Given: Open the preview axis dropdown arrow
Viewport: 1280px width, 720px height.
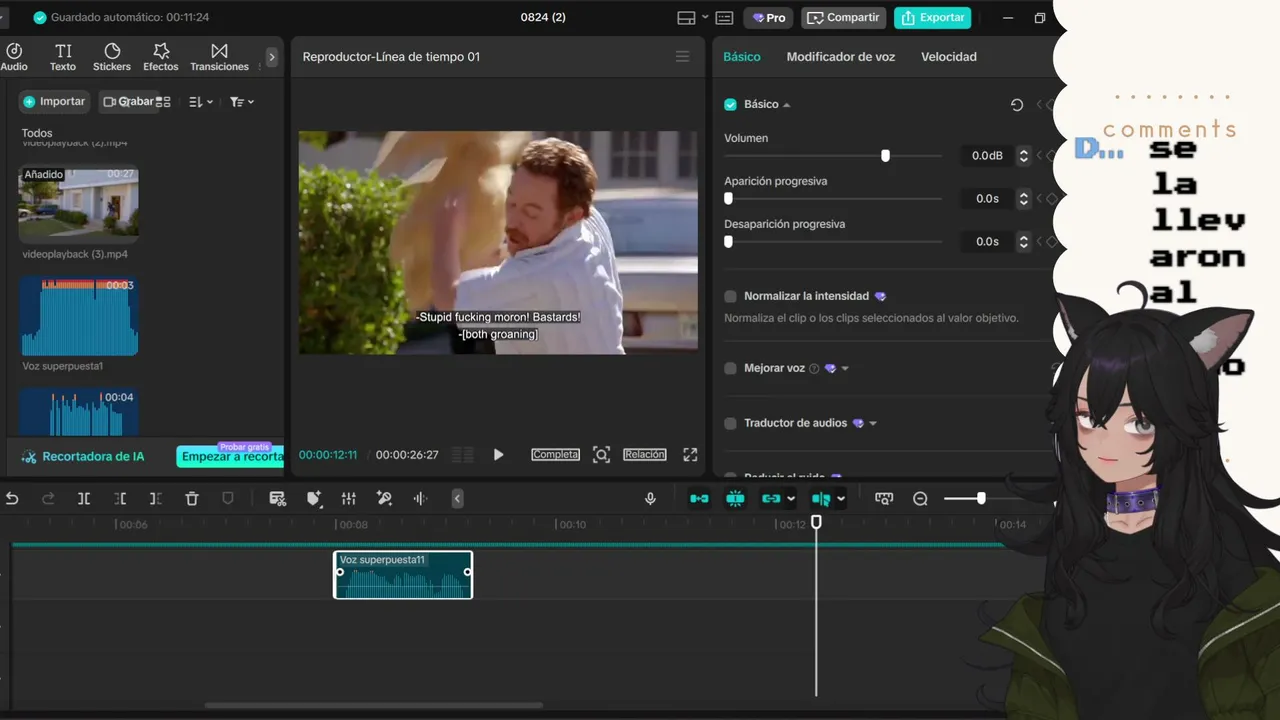Looking at the screenshot, I should click(x=841, y=498).
